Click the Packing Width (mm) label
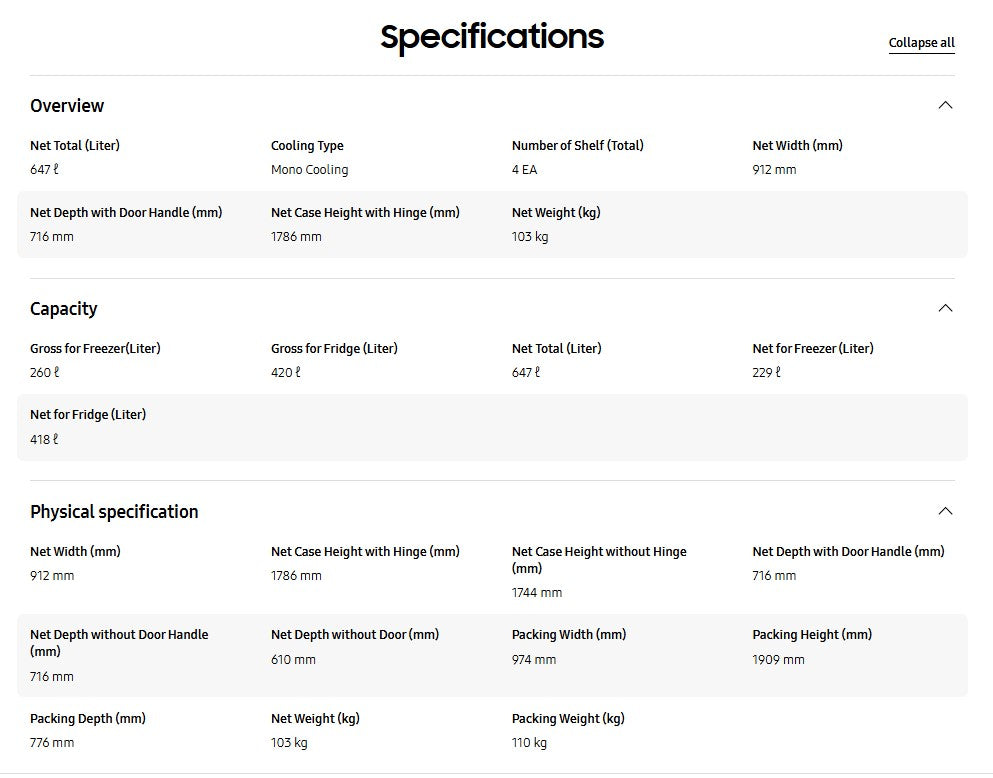Image resolution: width=993 pixels, height=778 pixels. click(569, 635)
